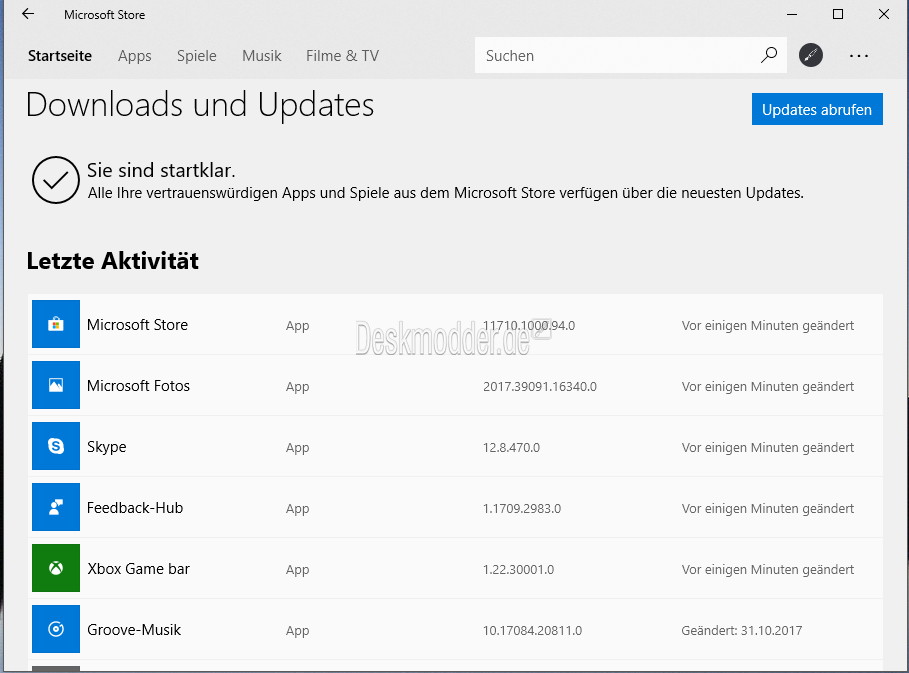Click version 2017.39091.16340.0
This screenshot has height=673, width=909.
pyautogui.click(x=540, y=387)
